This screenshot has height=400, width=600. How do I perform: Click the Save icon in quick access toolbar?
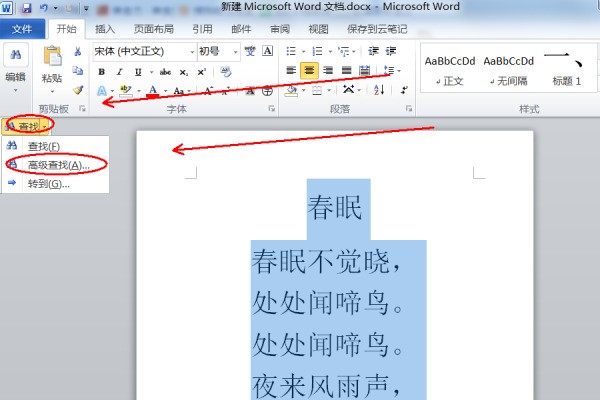tap(27, 9)
